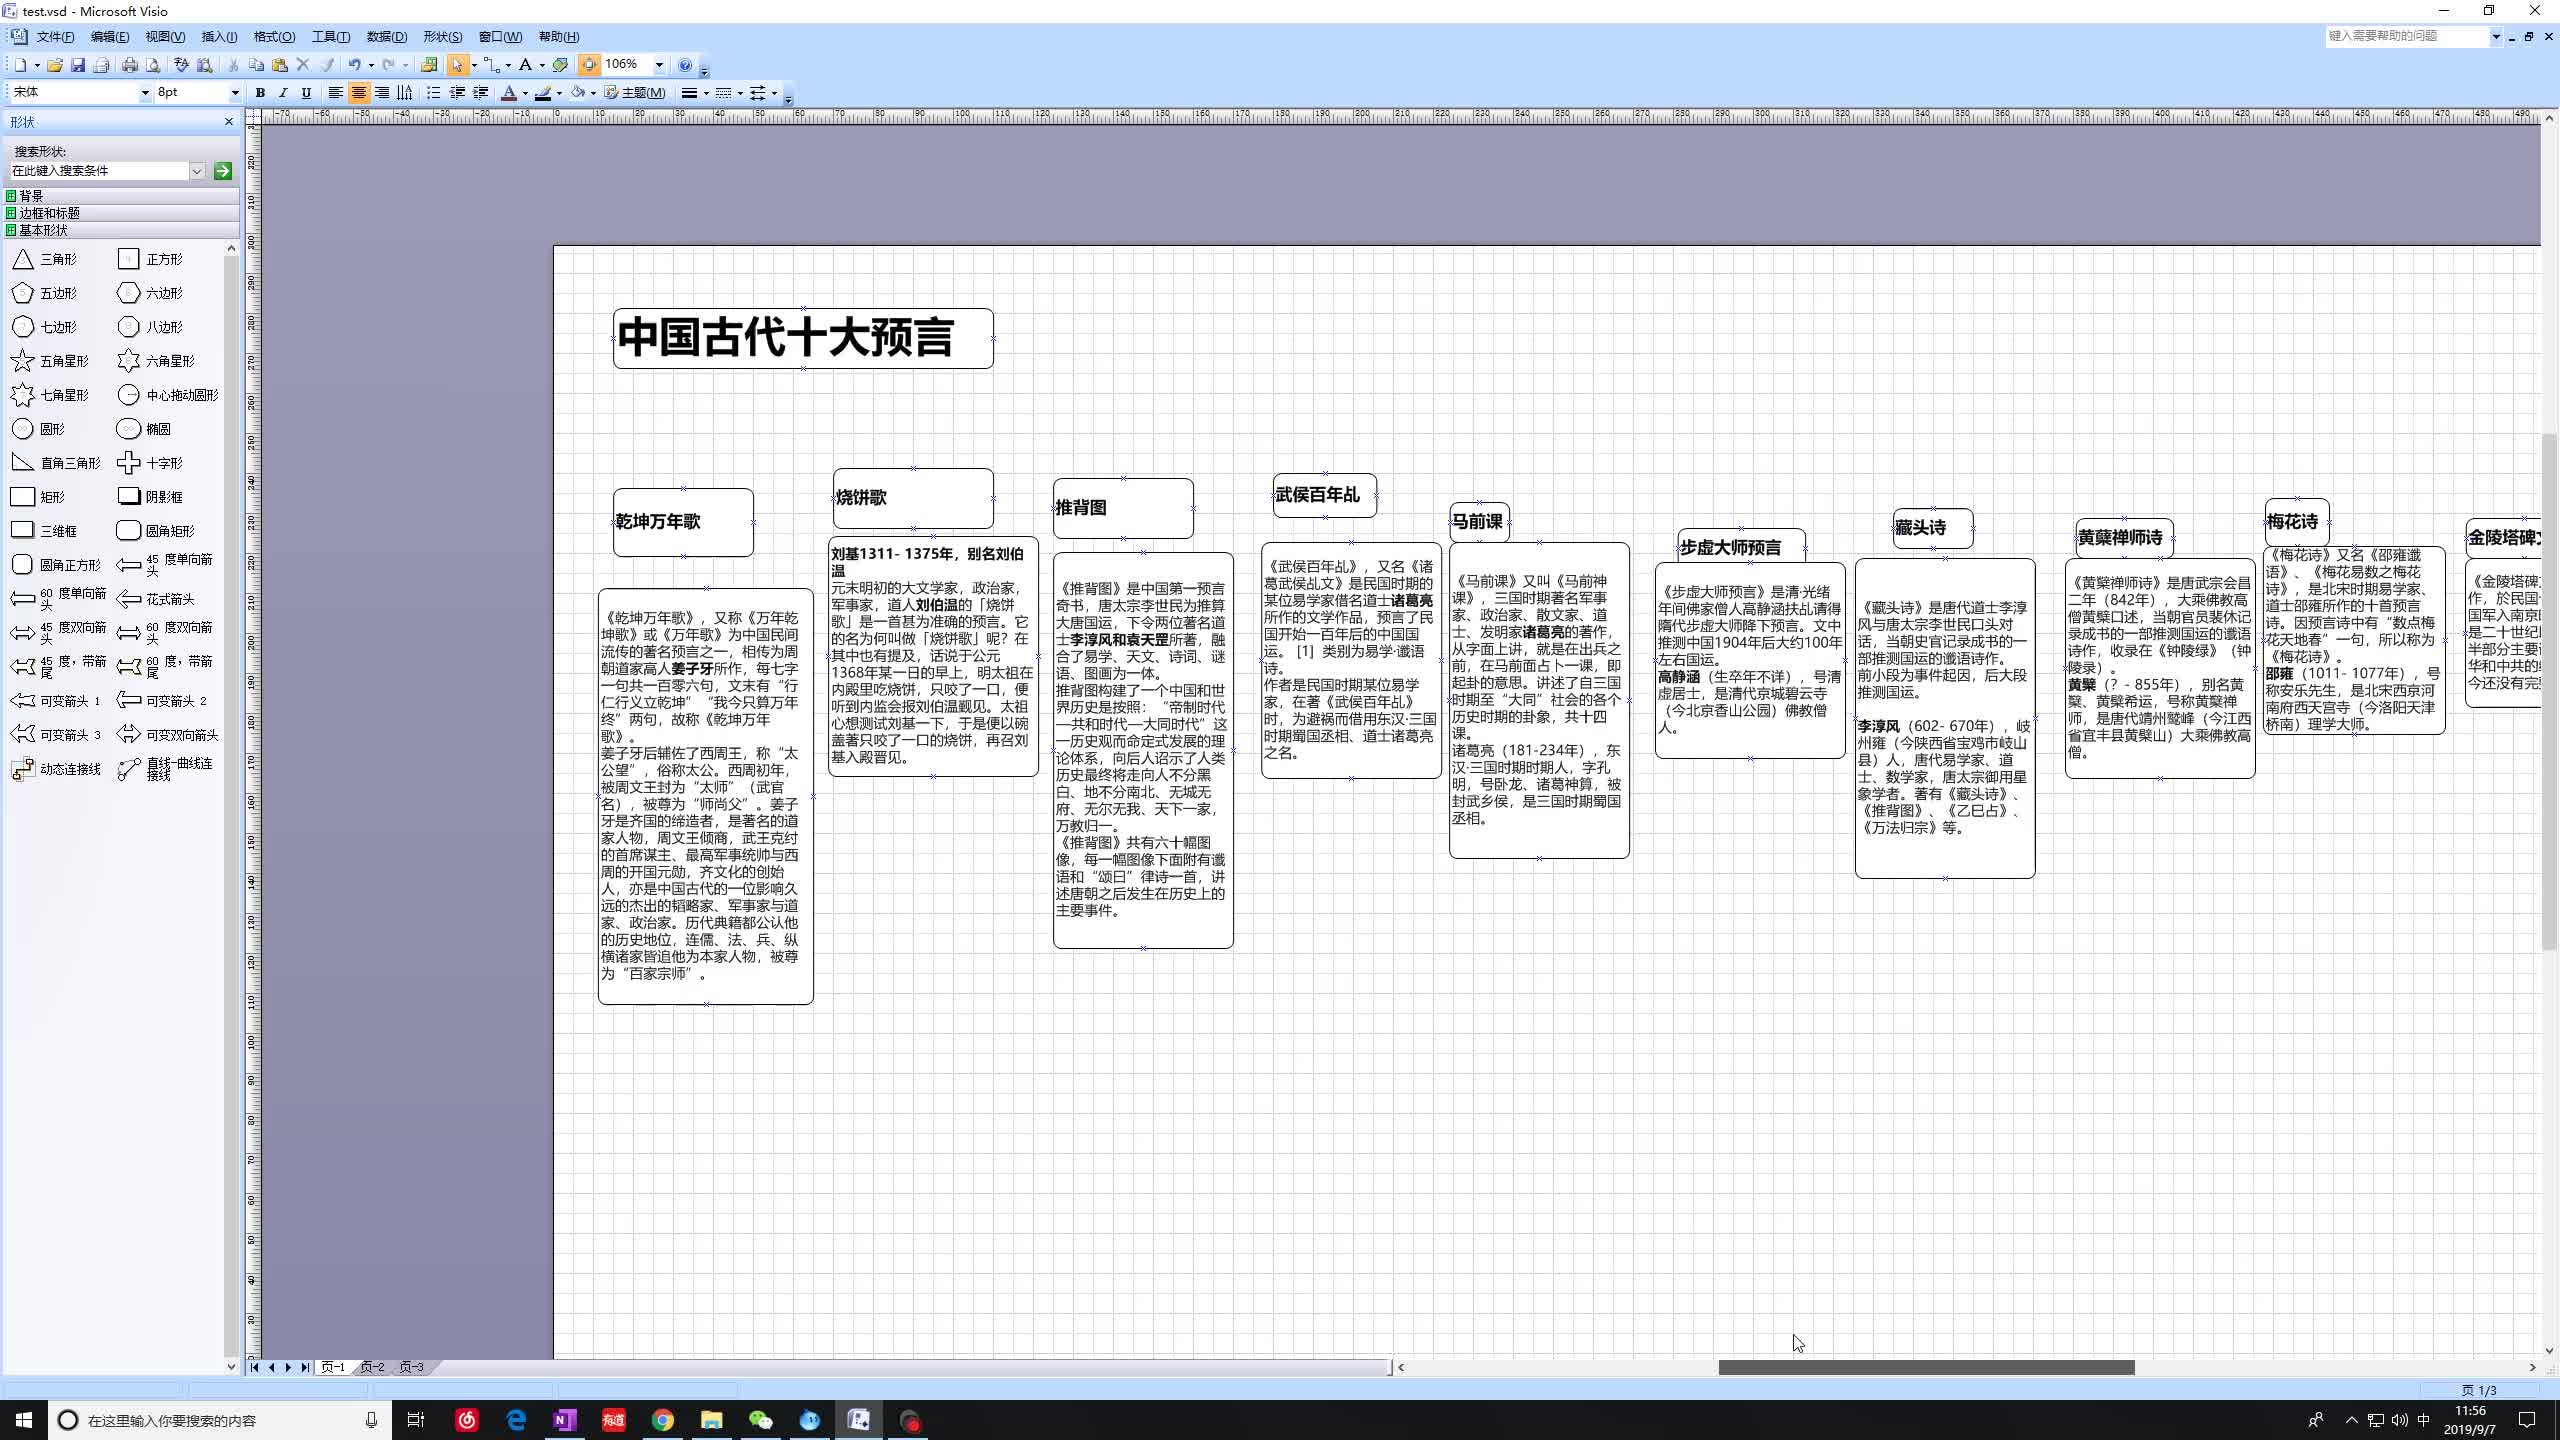Expand the 背景 stencil title bar

point(122,196)
